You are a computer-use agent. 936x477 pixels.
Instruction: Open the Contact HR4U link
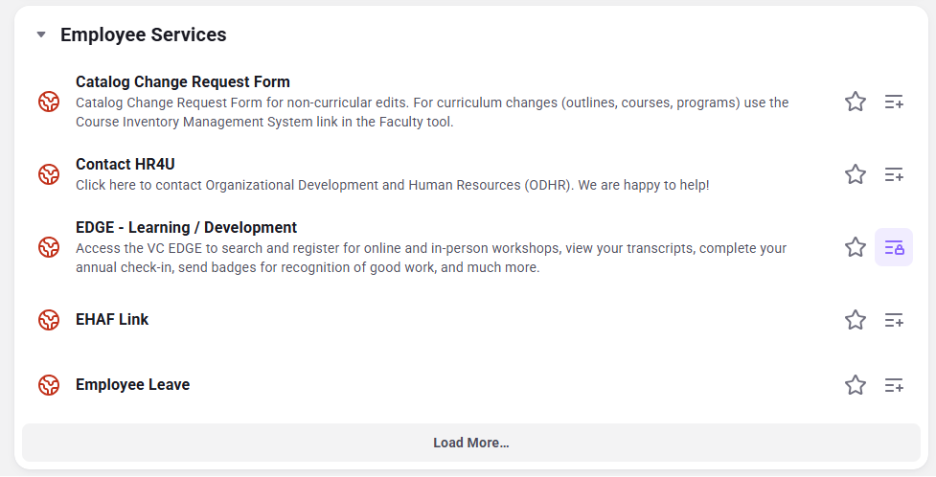tap(125, 164)
